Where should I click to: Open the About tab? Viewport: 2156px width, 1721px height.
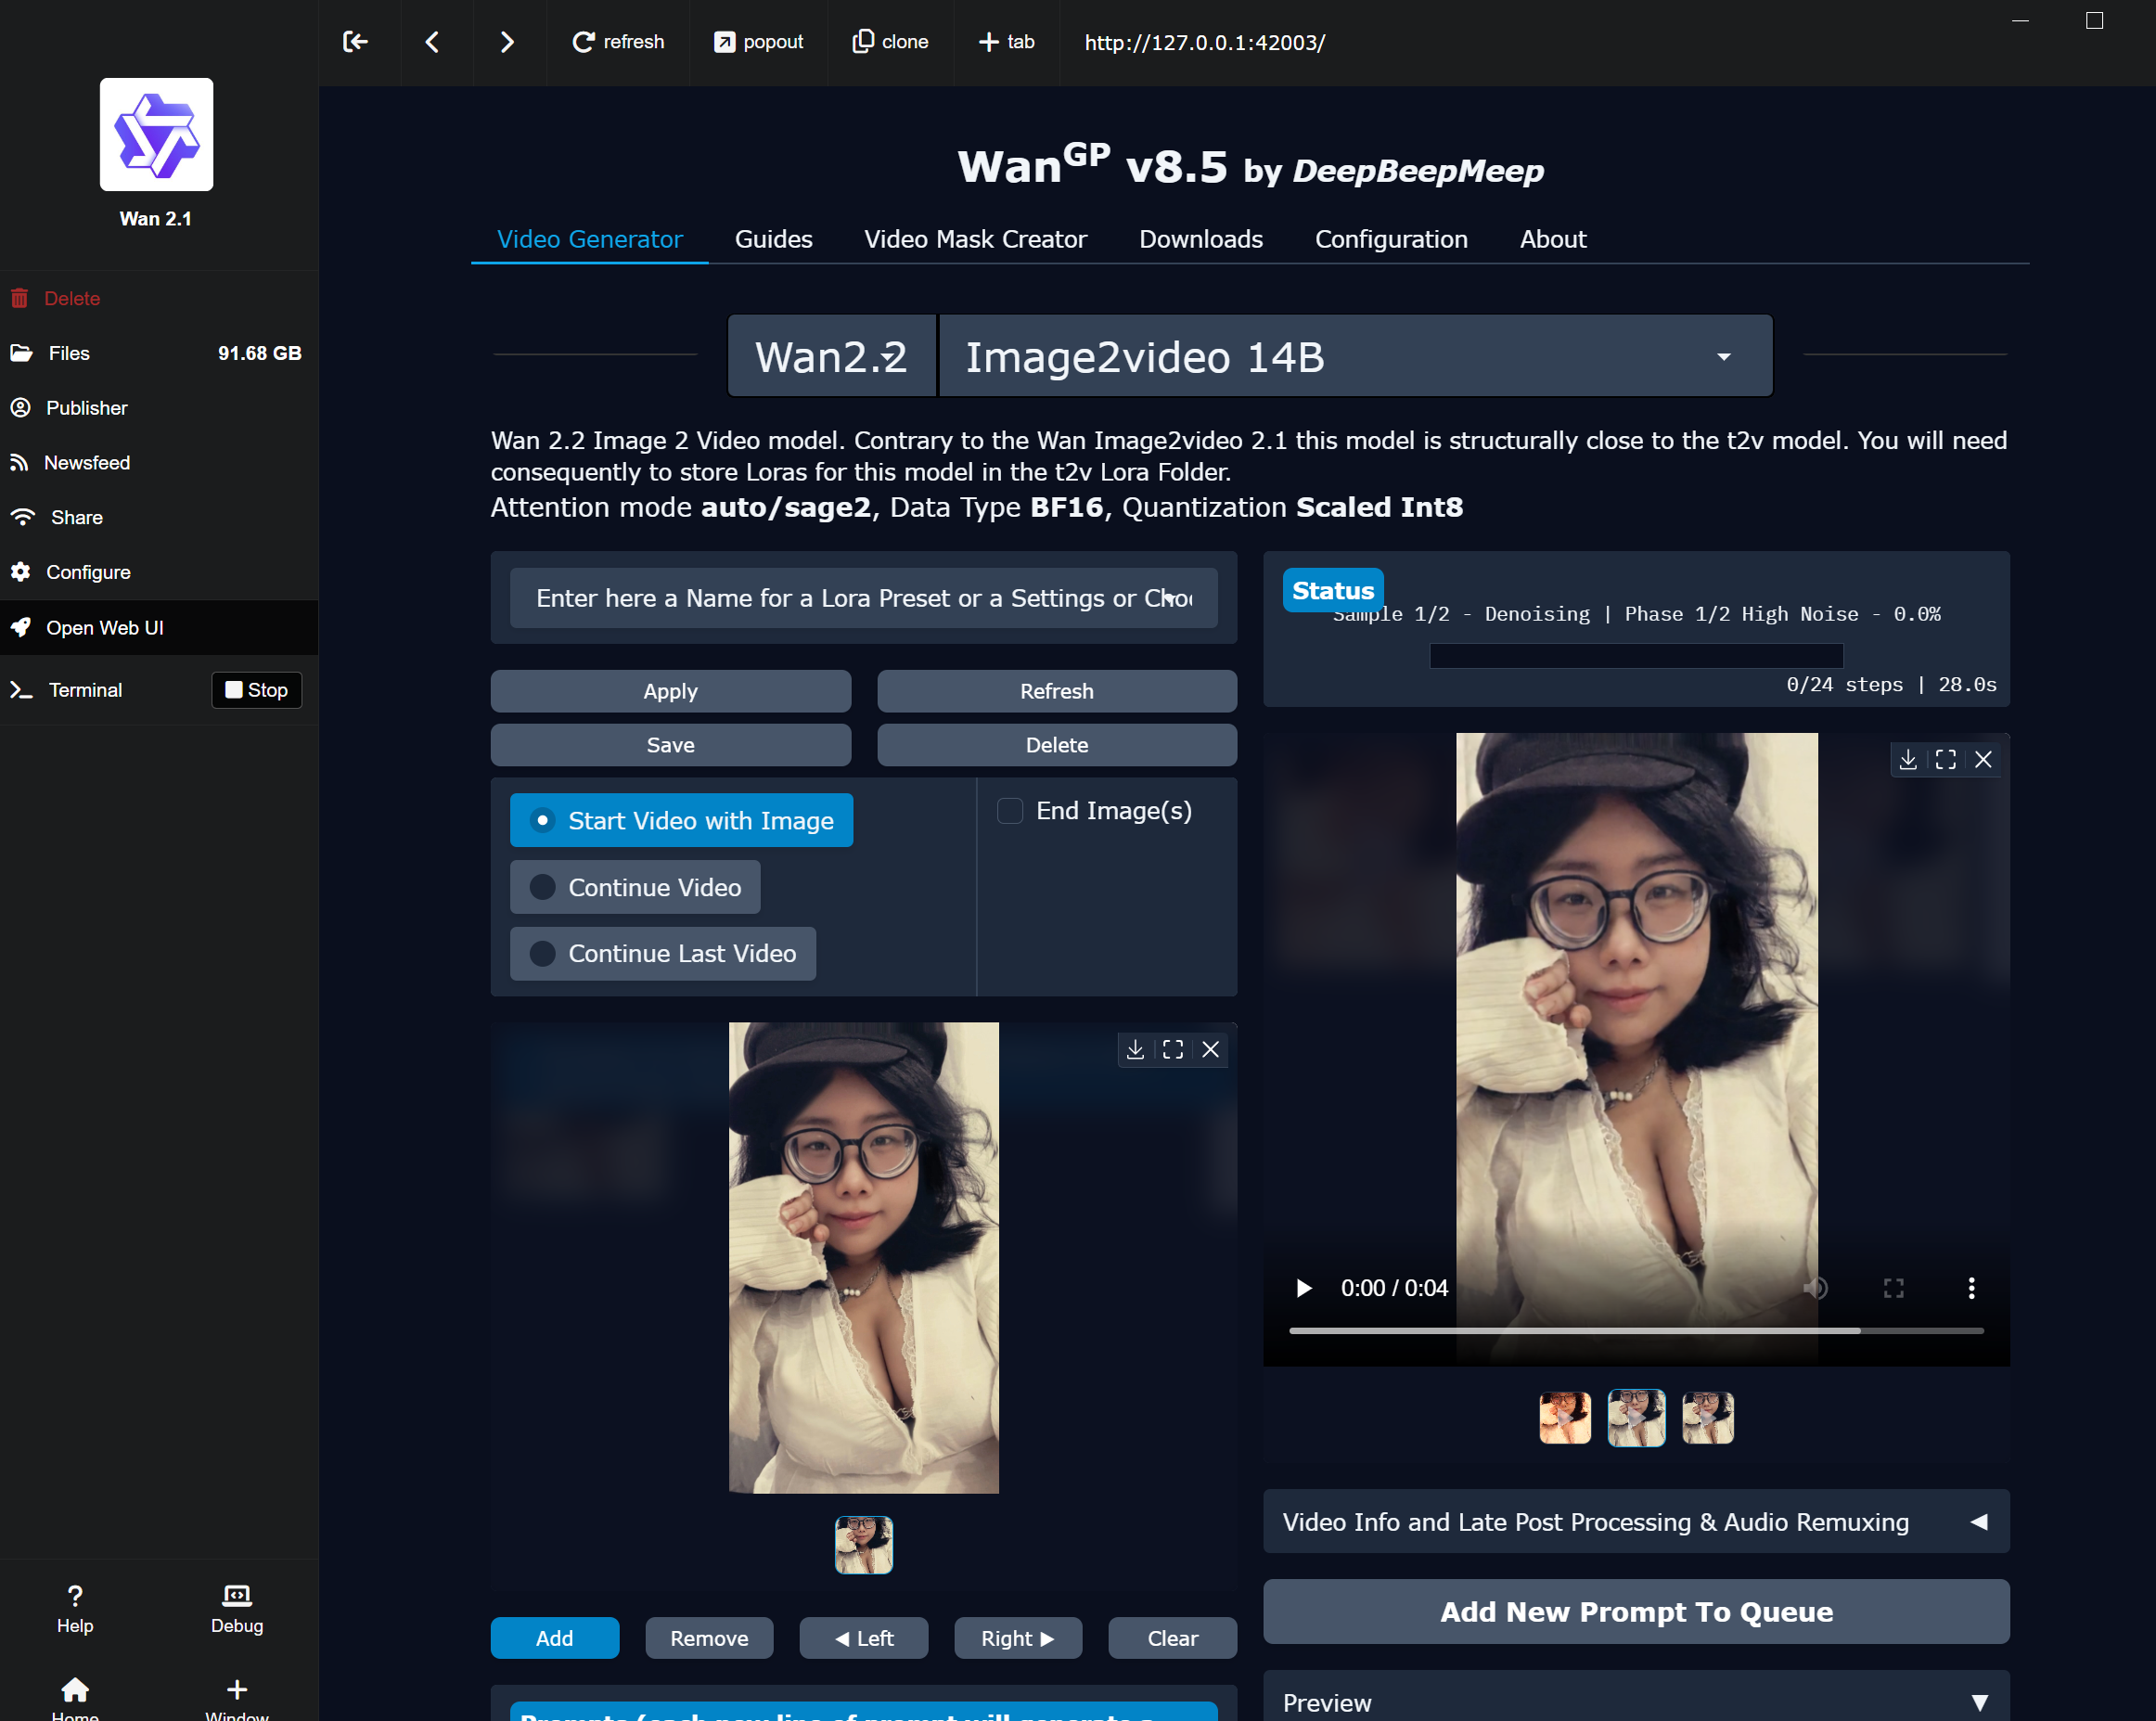(1552, 239)
